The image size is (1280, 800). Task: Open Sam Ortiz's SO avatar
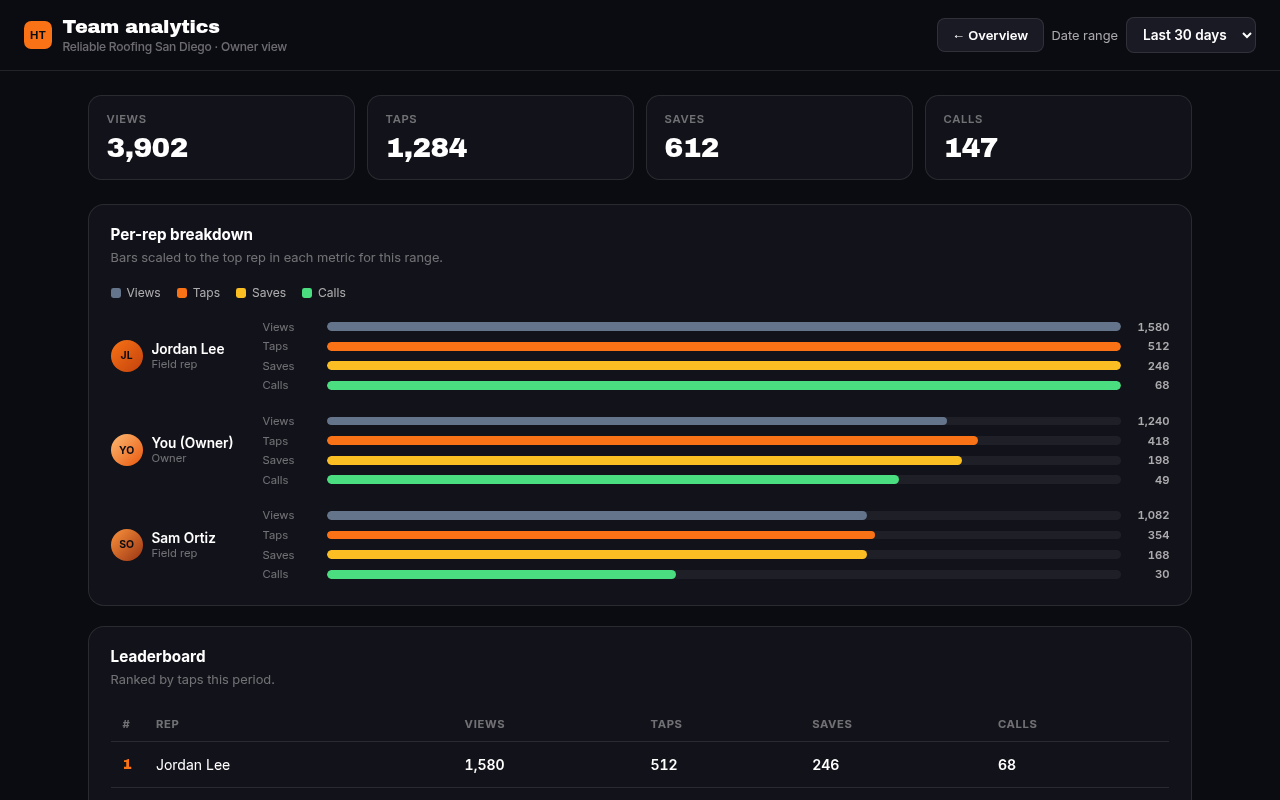127,545
